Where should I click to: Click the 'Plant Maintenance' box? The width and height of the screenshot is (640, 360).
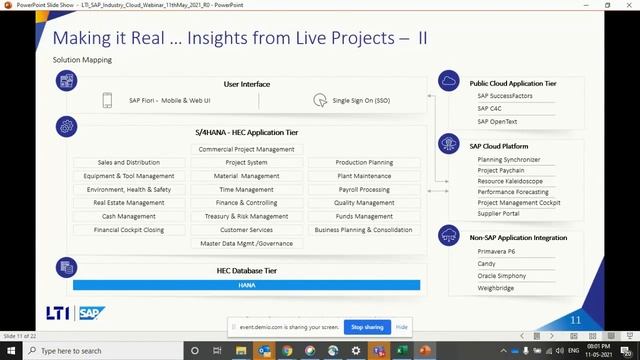pyautogui.click(x=364, y=176)
